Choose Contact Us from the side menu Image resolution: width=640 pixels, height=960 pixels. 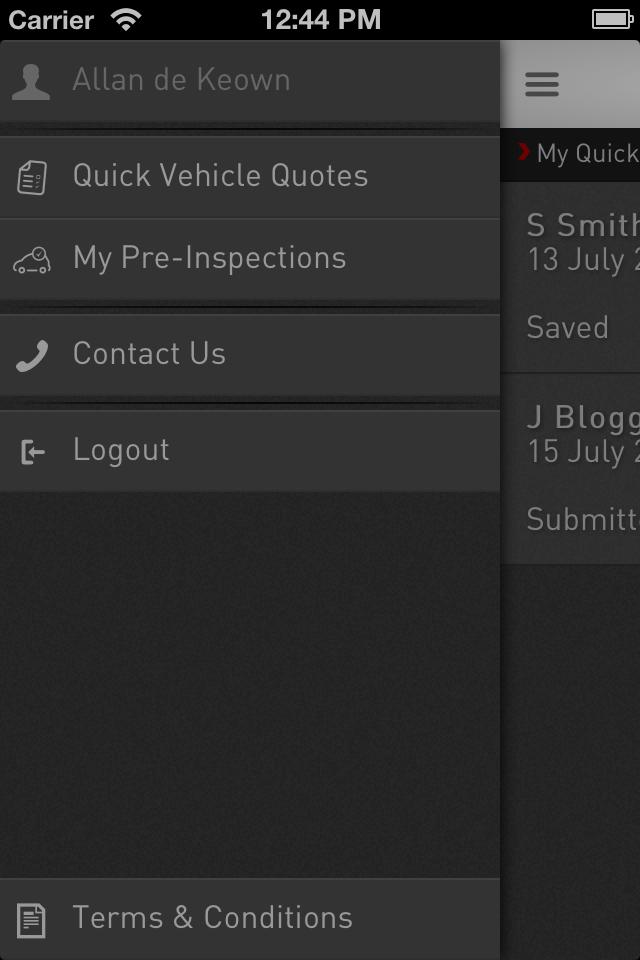[x=148, y=353]
